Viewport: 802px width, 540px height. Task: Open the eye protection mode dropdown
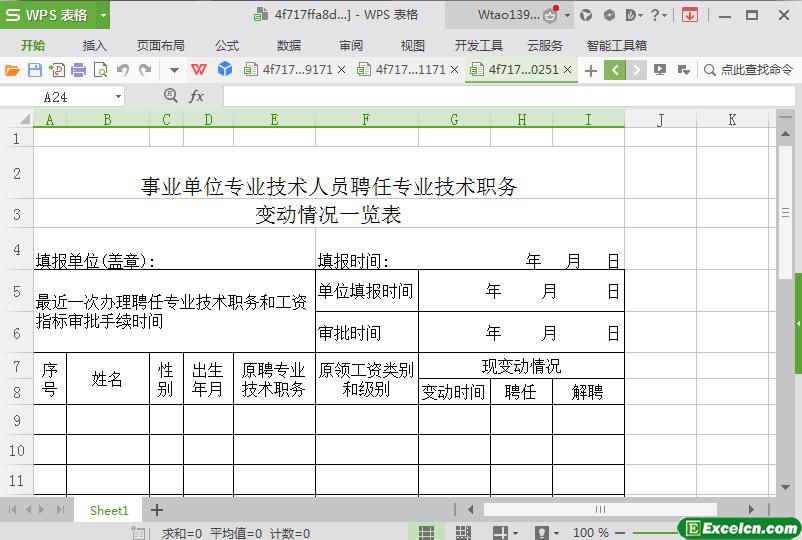coord(547,532)
